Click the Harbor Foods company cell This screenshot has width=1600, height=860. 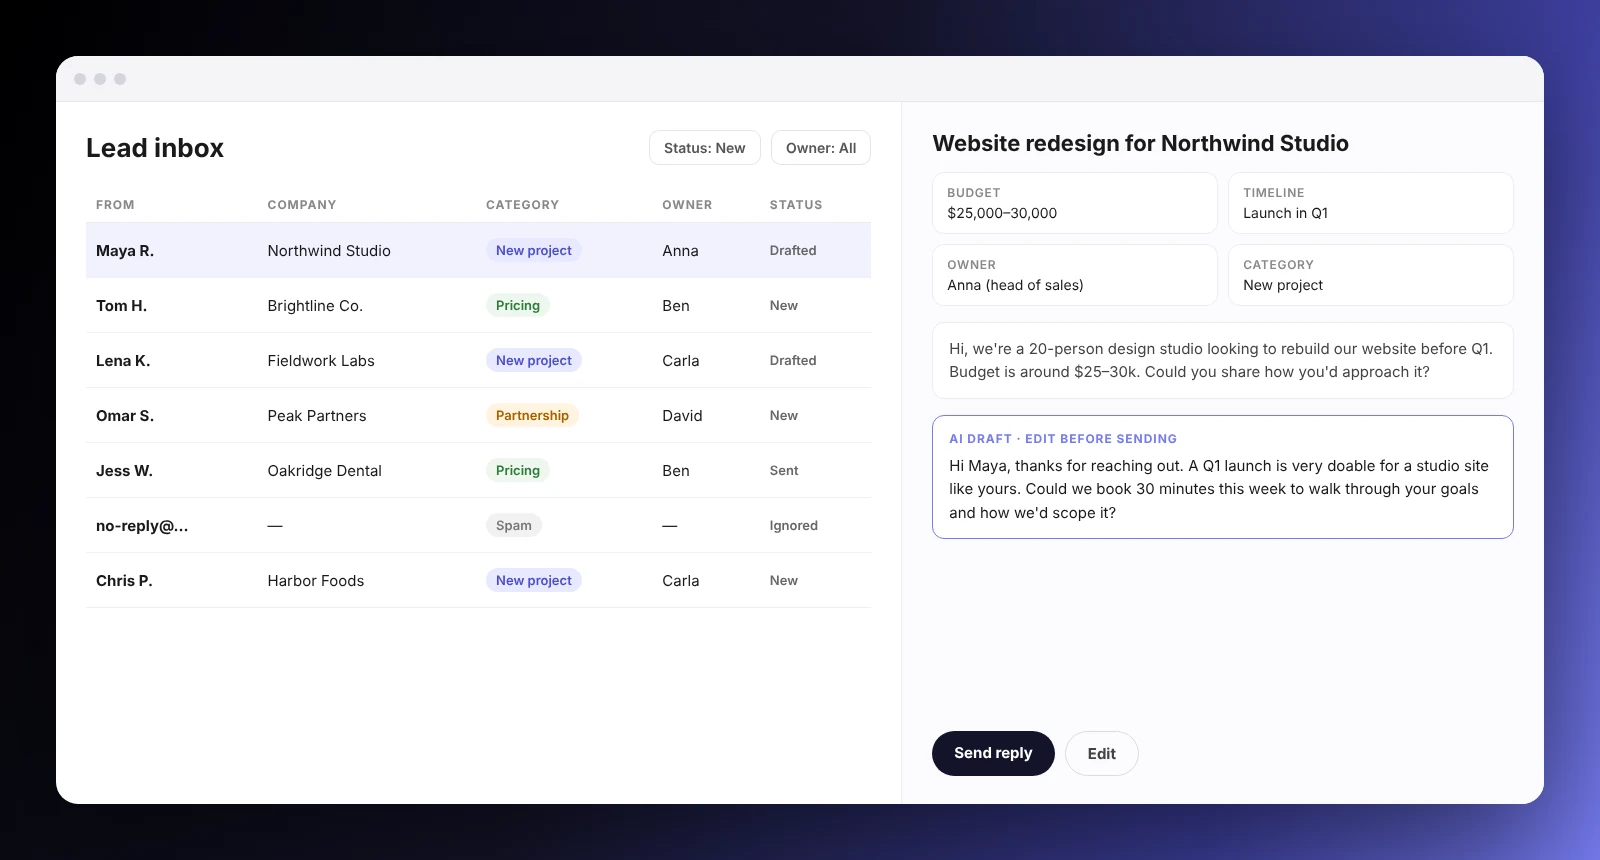coord(316,581)
